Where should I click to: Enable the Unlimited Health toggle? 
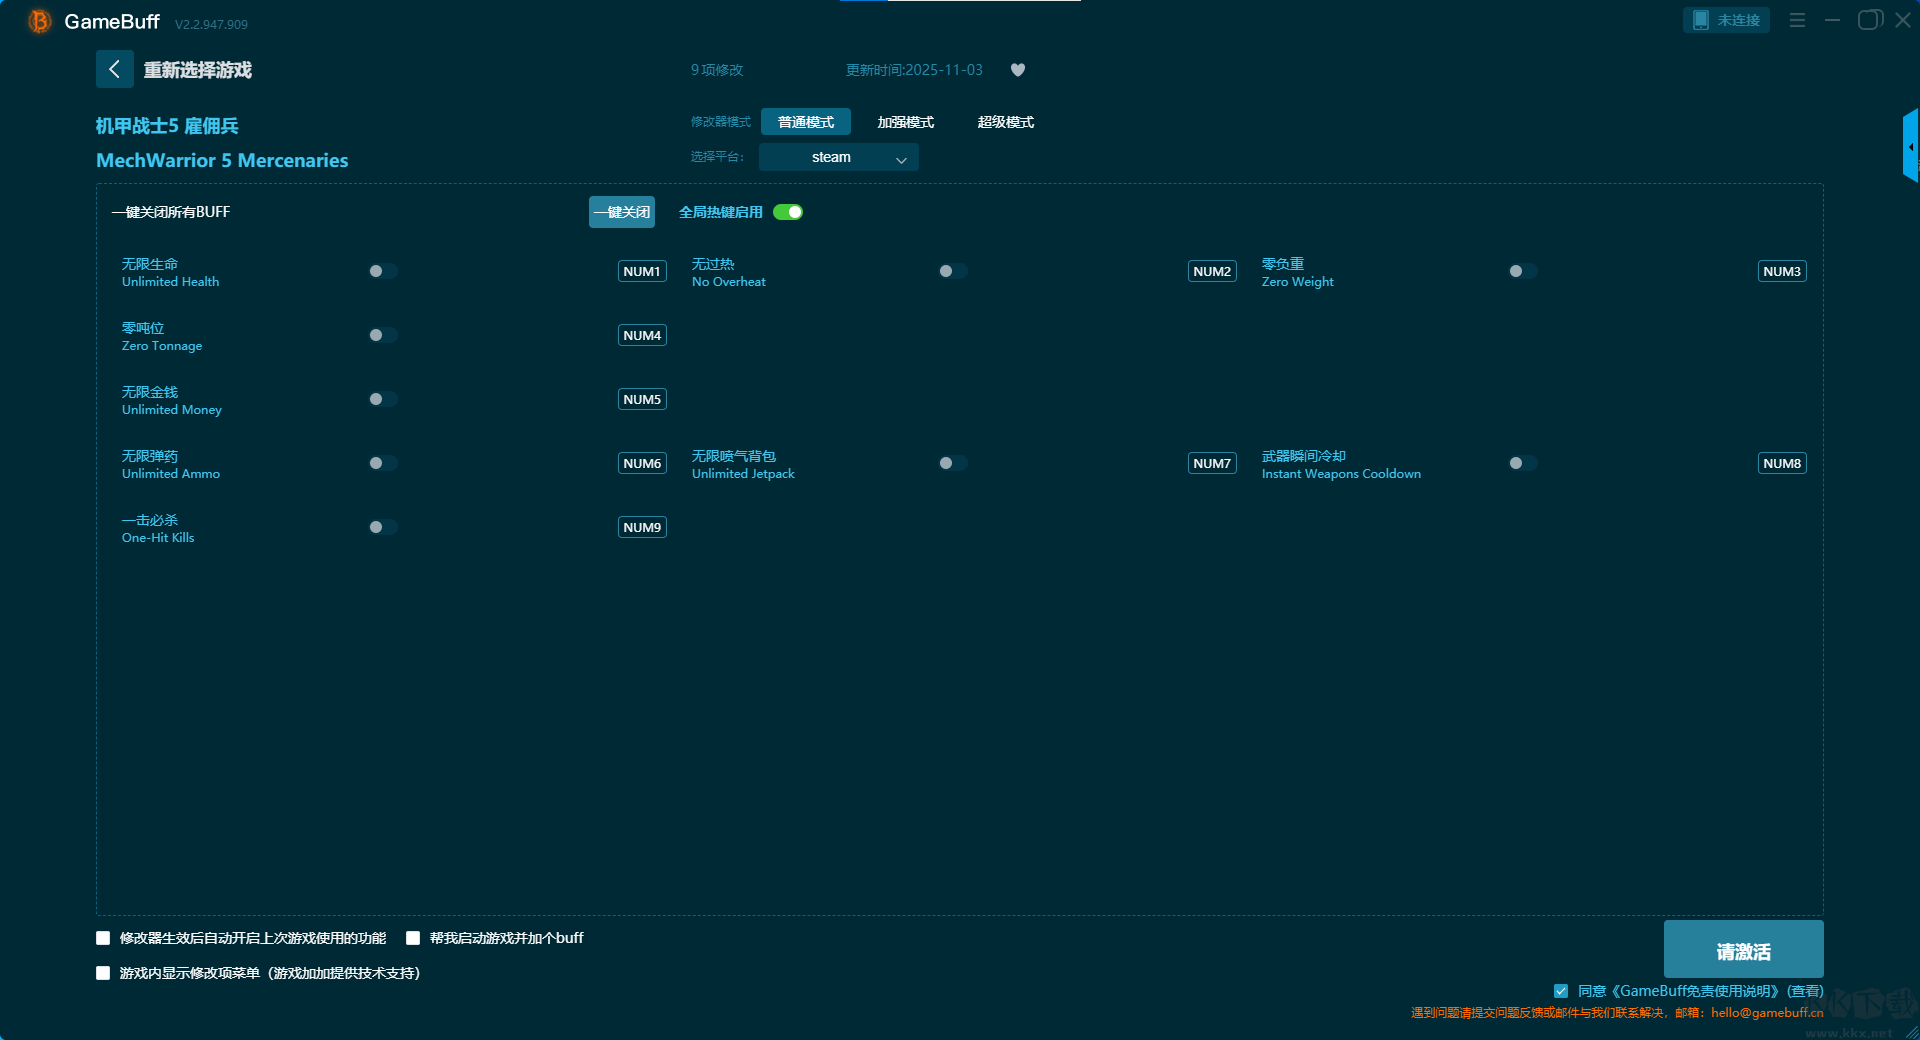(x=382, y=271)
